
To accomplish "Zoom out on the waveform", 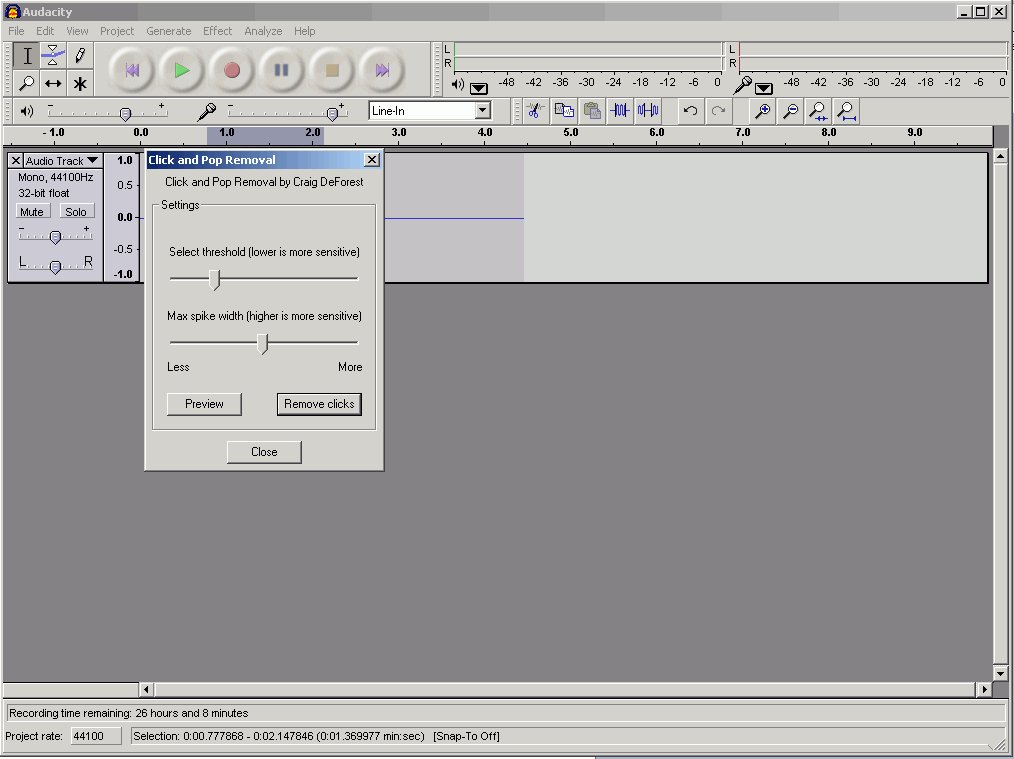I will click(790, 111).
